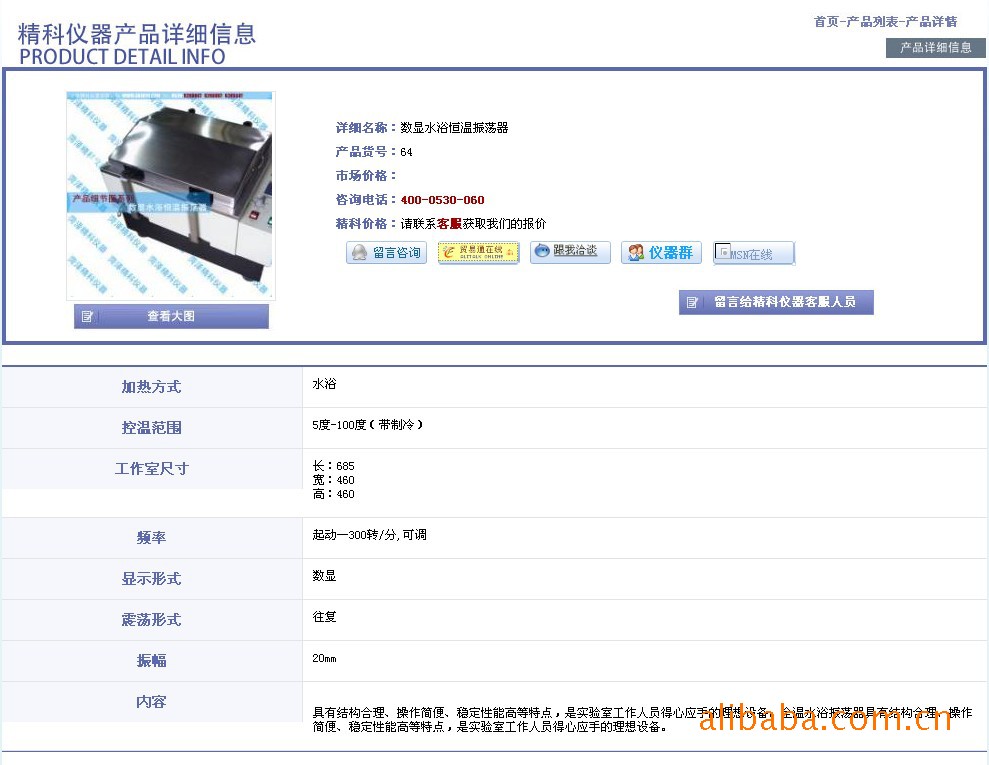
Task: Open 产品列表 from the breadcrumb
Action: point(872,22)
